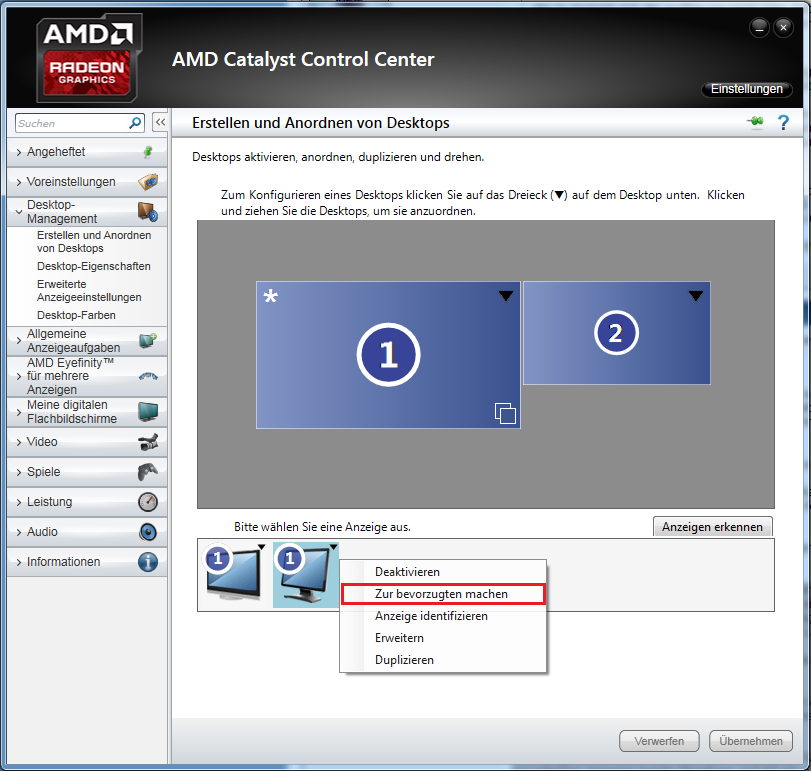This screenshot has height=771, width=811.
Task: Click the Video camera icon
Action: click(148, 442)
